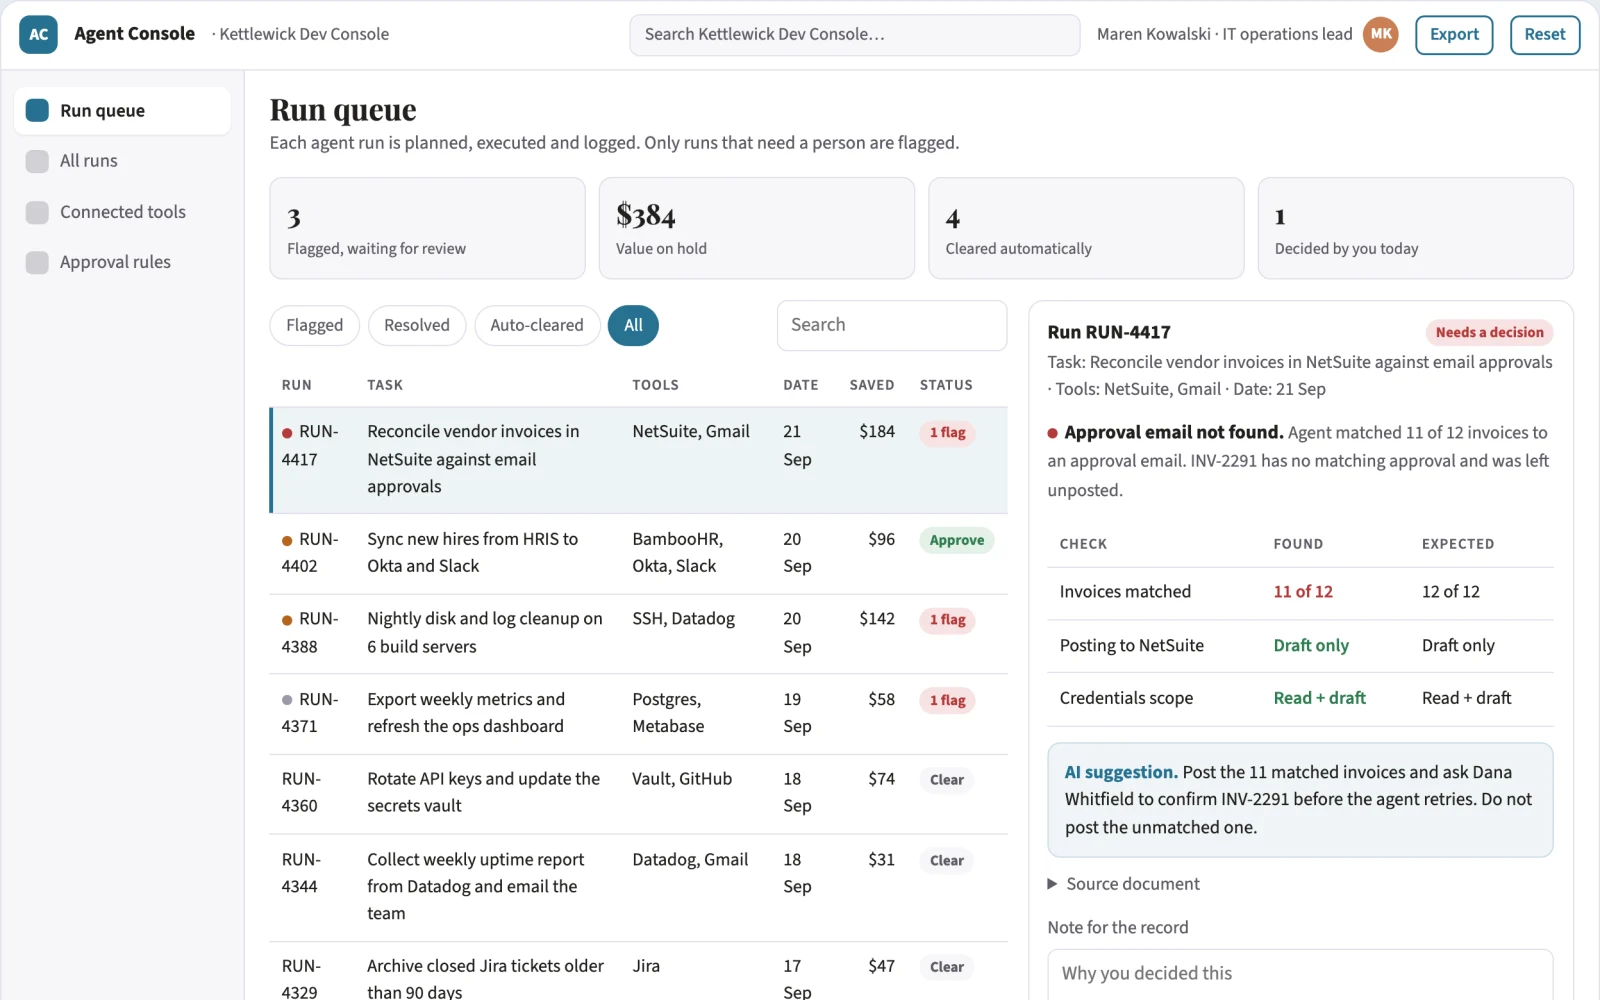The width and height of the screenshot is (1600, 1000).
Task: Click the Export button
Action: point(1454,34)
